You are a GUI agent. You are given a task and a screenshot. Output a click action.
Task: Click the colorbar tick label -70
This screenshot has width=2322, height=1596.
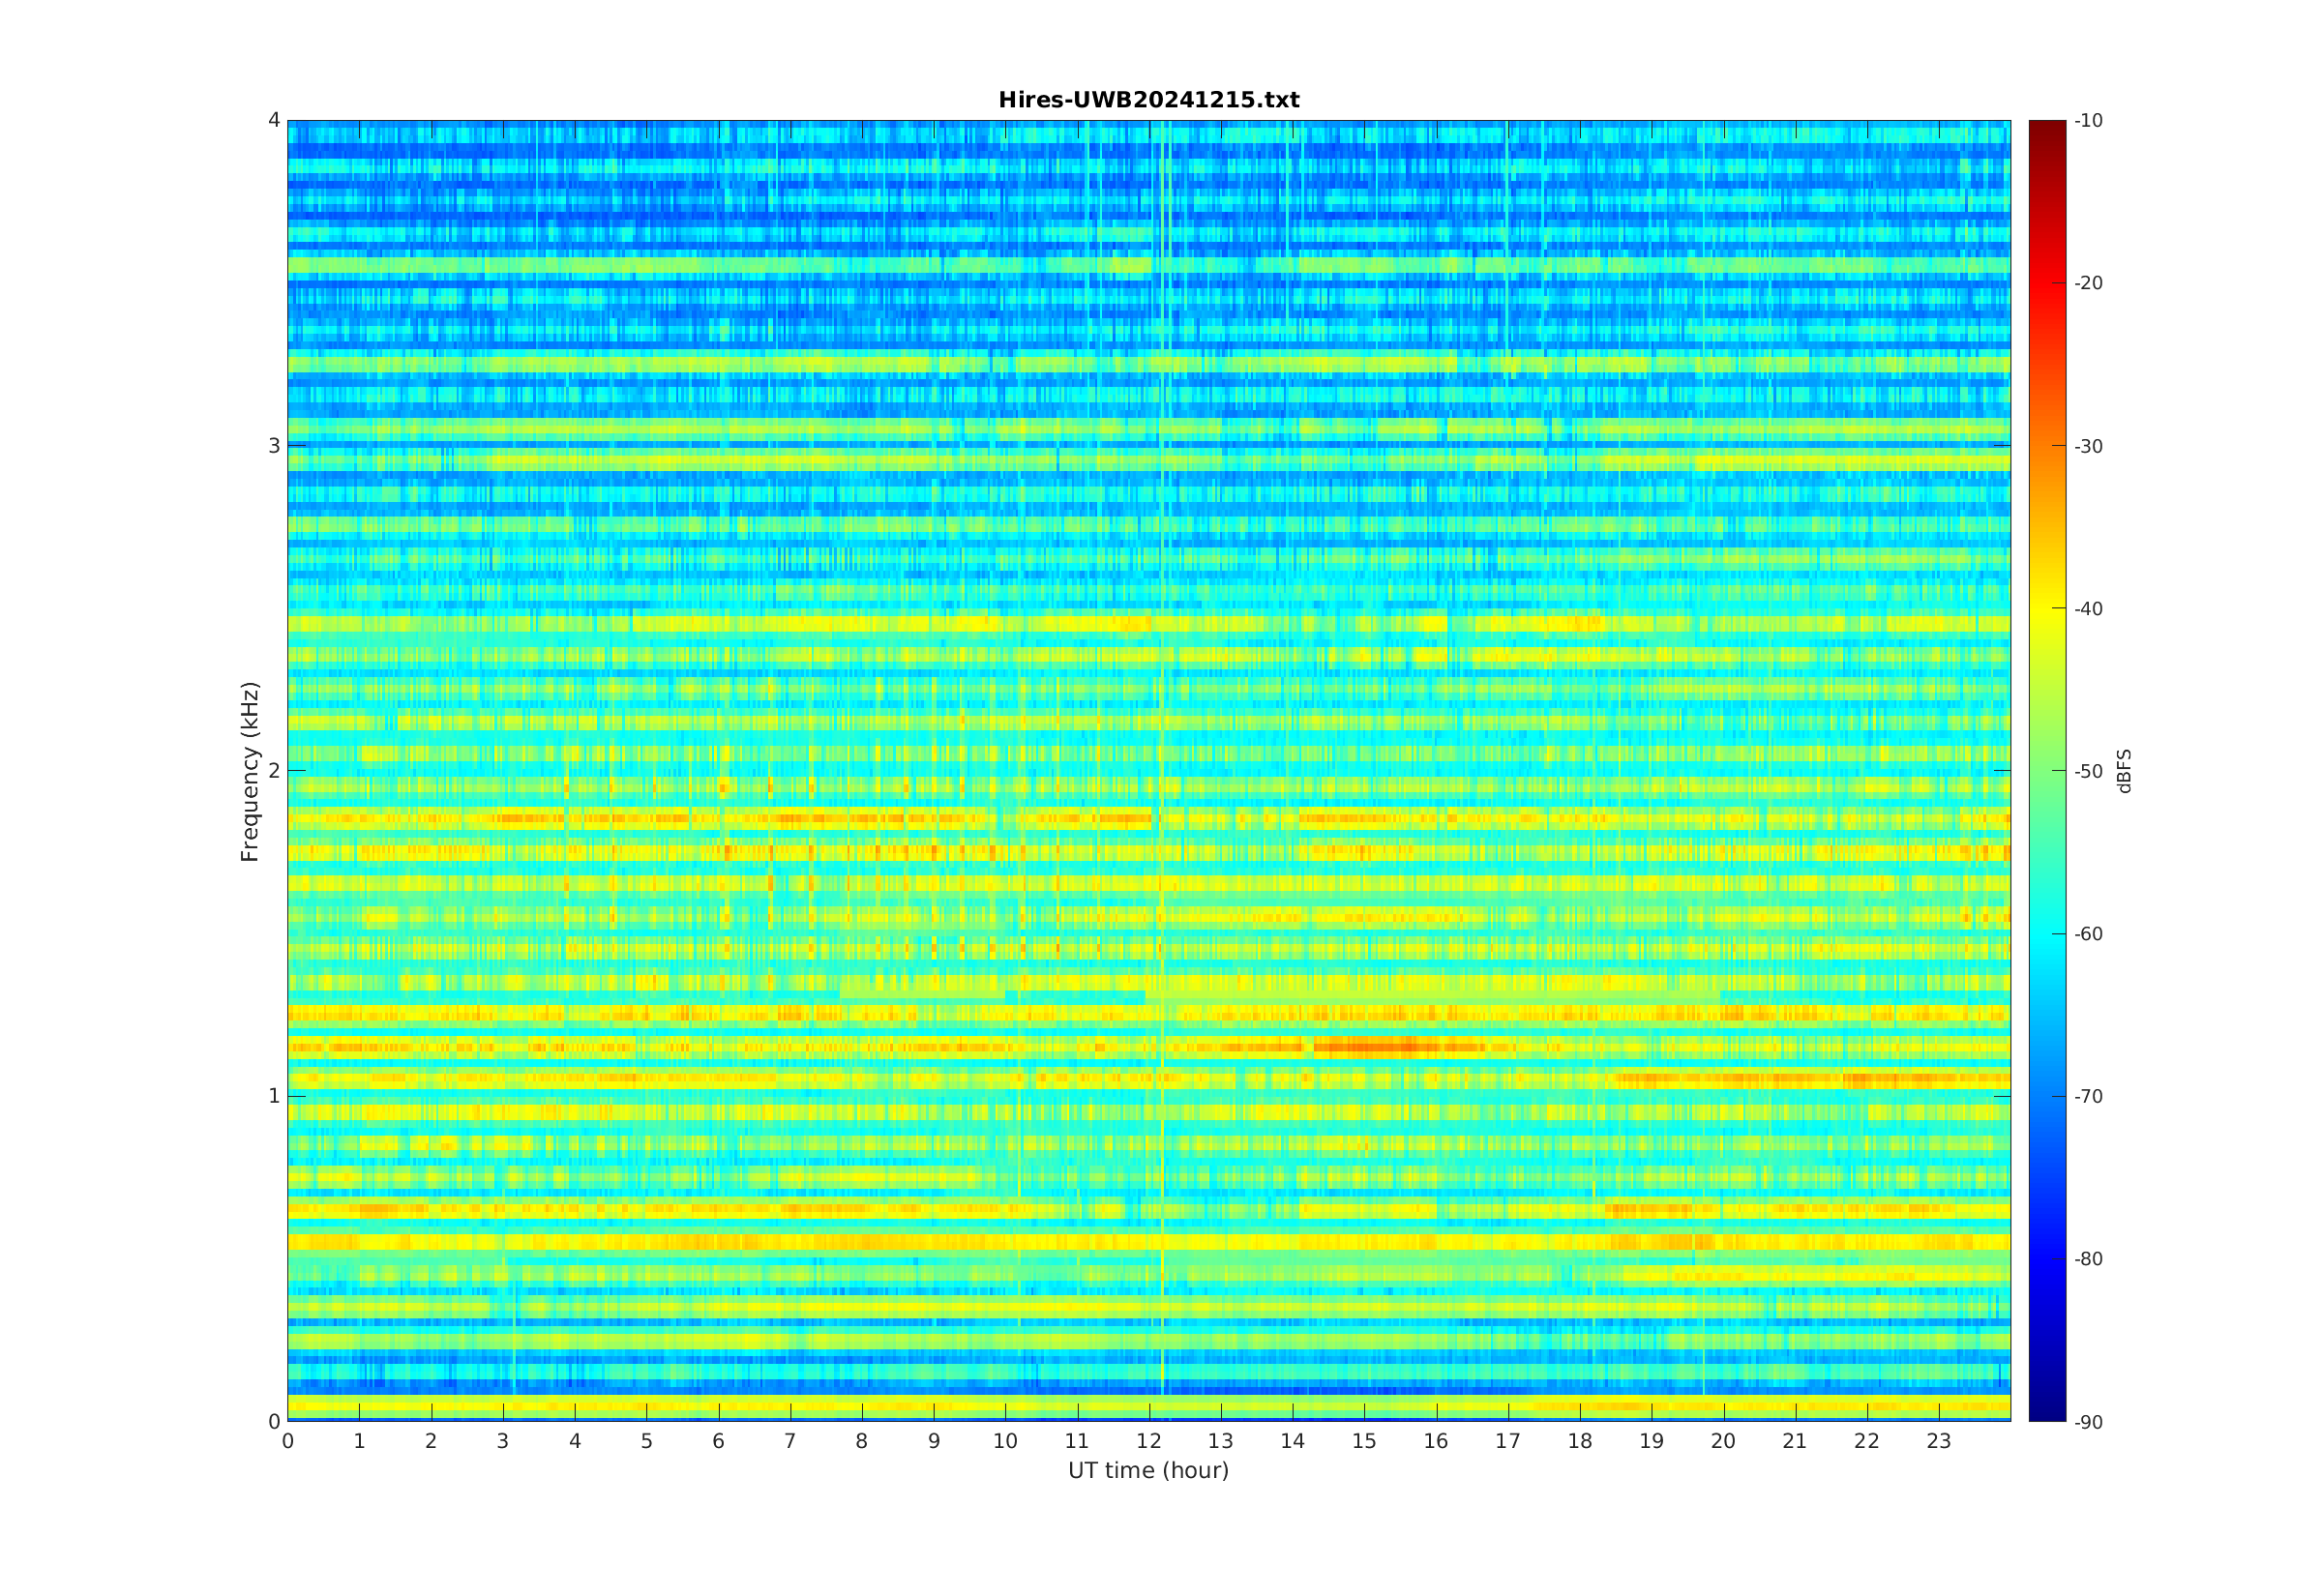click(x=2088, y=1096)
